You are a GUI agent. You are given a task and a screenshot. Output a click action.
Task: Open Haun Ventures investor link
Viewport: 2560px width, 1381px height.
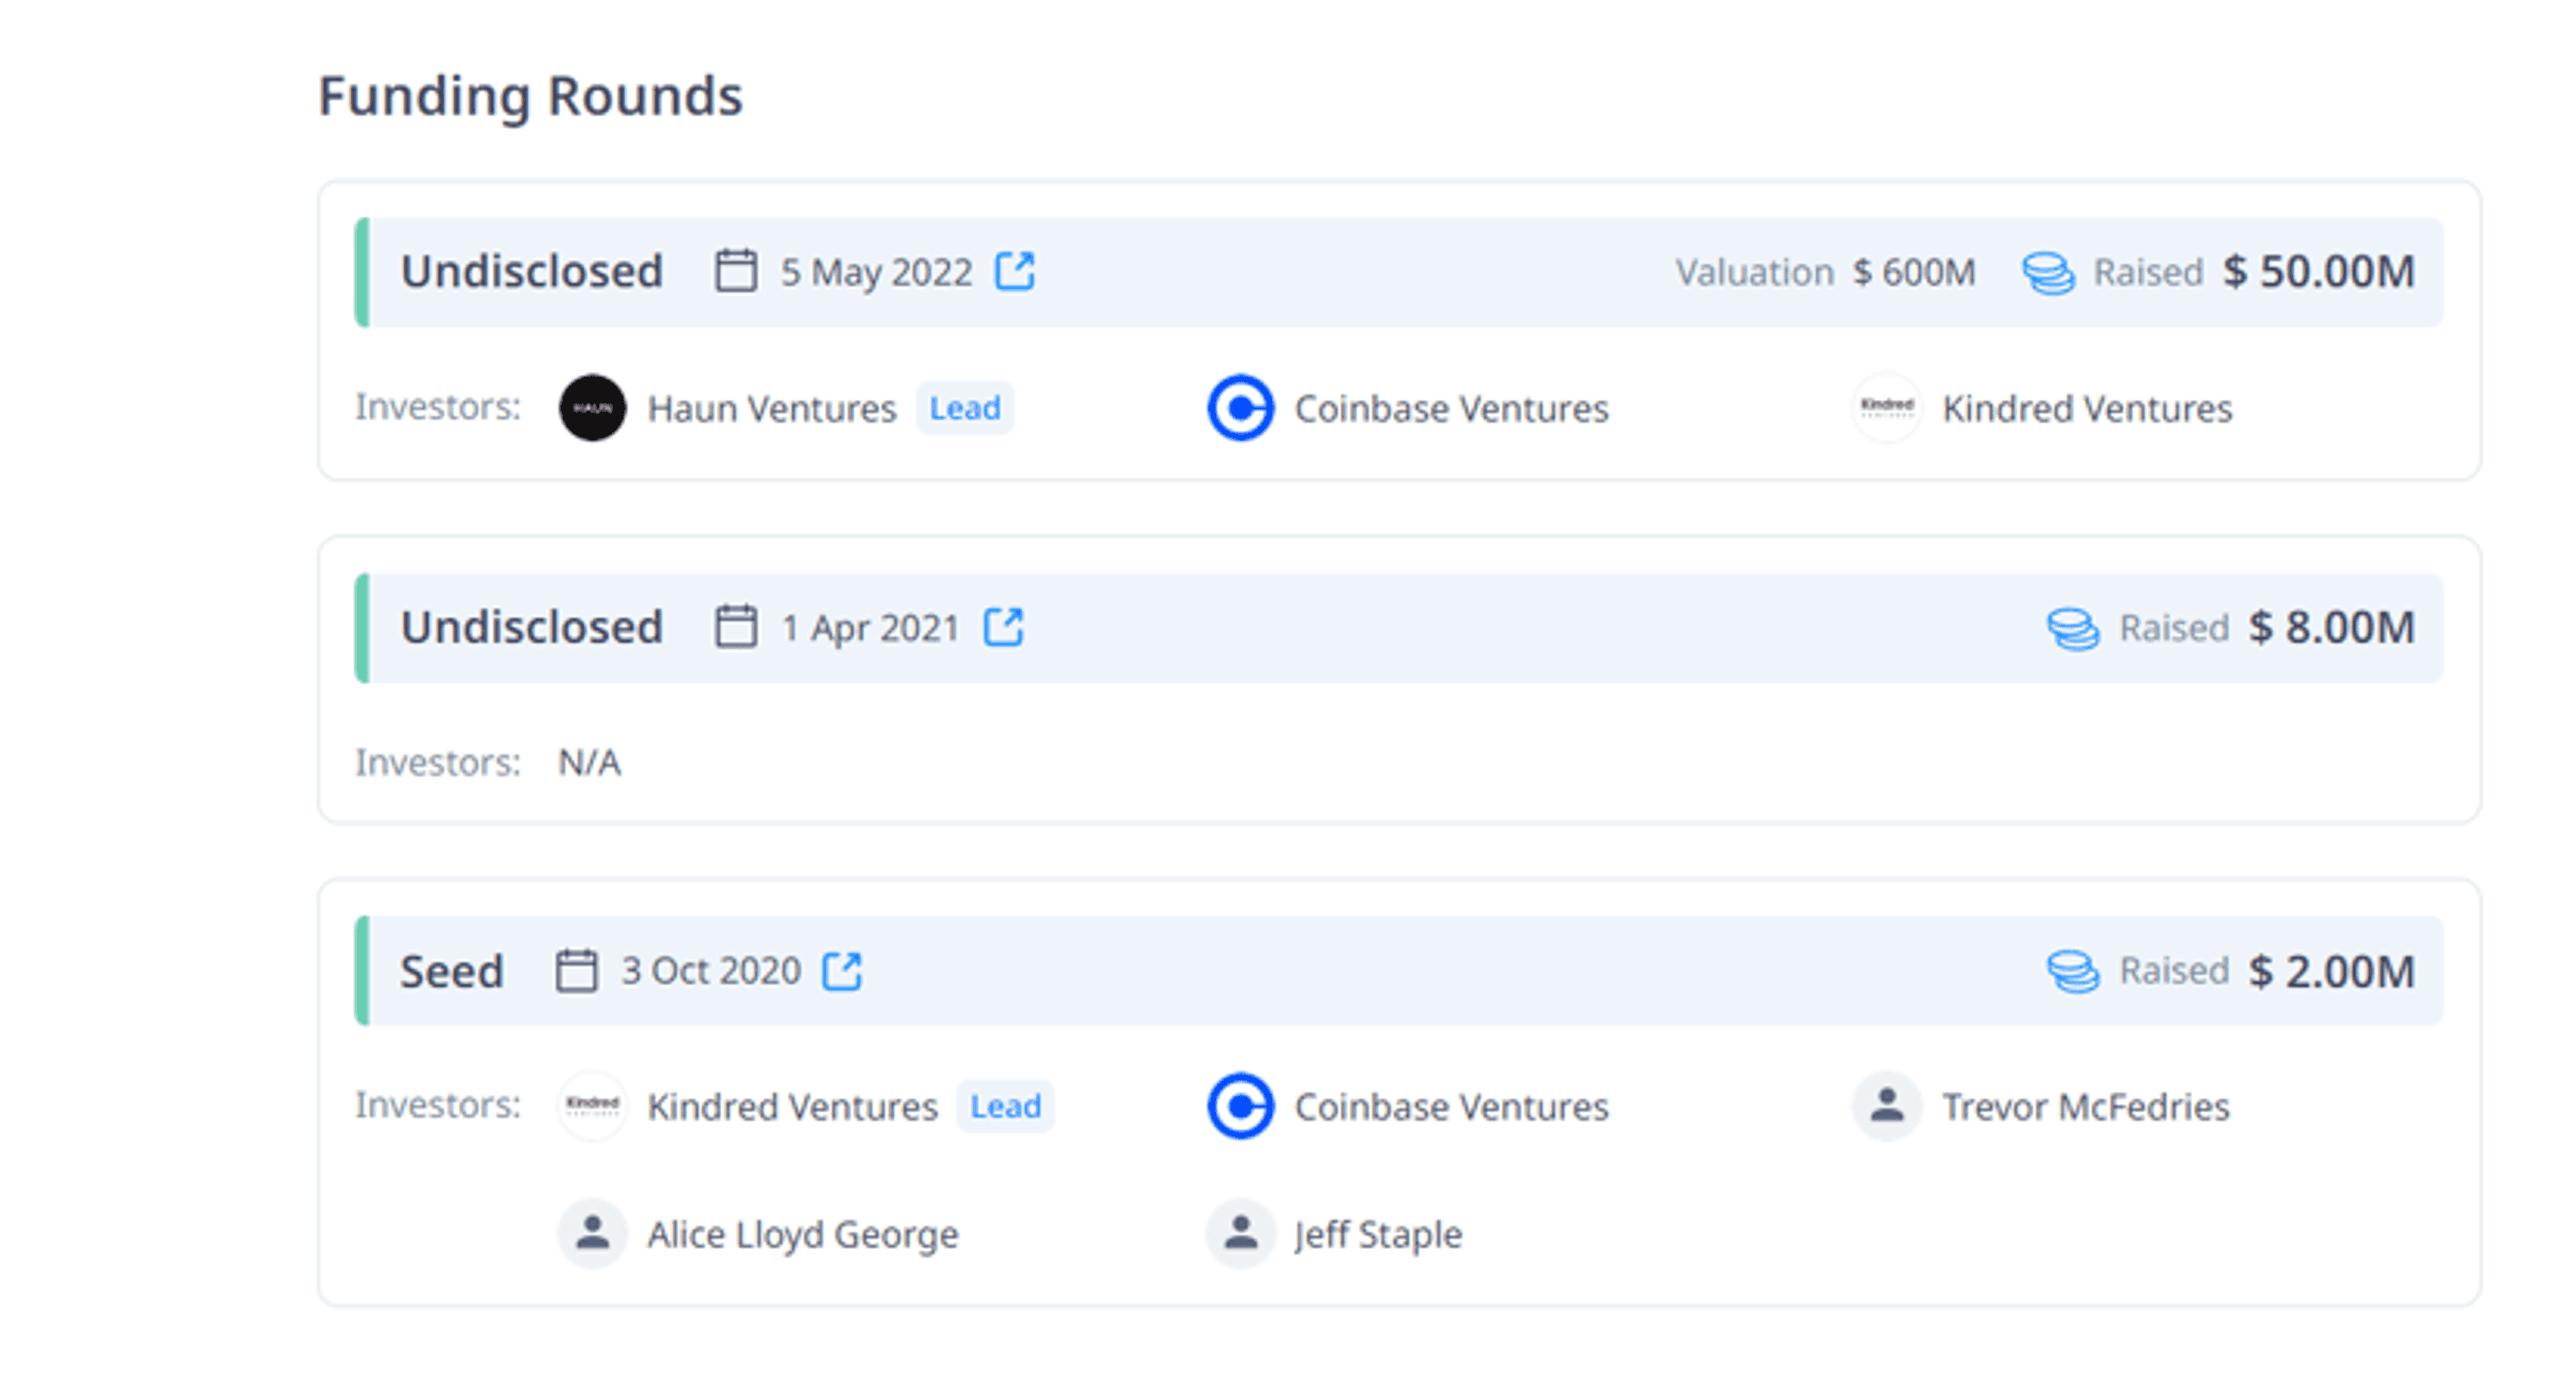coord(771,408)
